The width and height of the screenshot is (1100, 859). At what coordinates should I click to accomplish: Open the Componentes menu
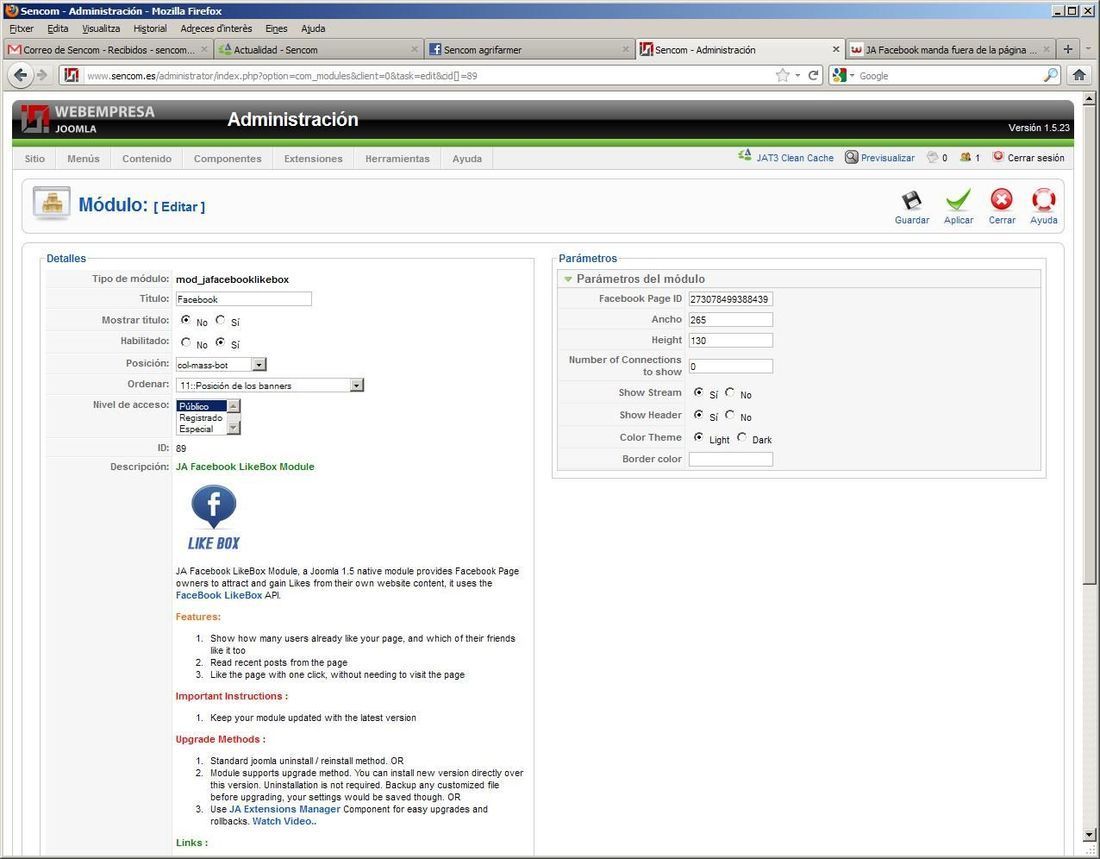(x=227, y=159)
